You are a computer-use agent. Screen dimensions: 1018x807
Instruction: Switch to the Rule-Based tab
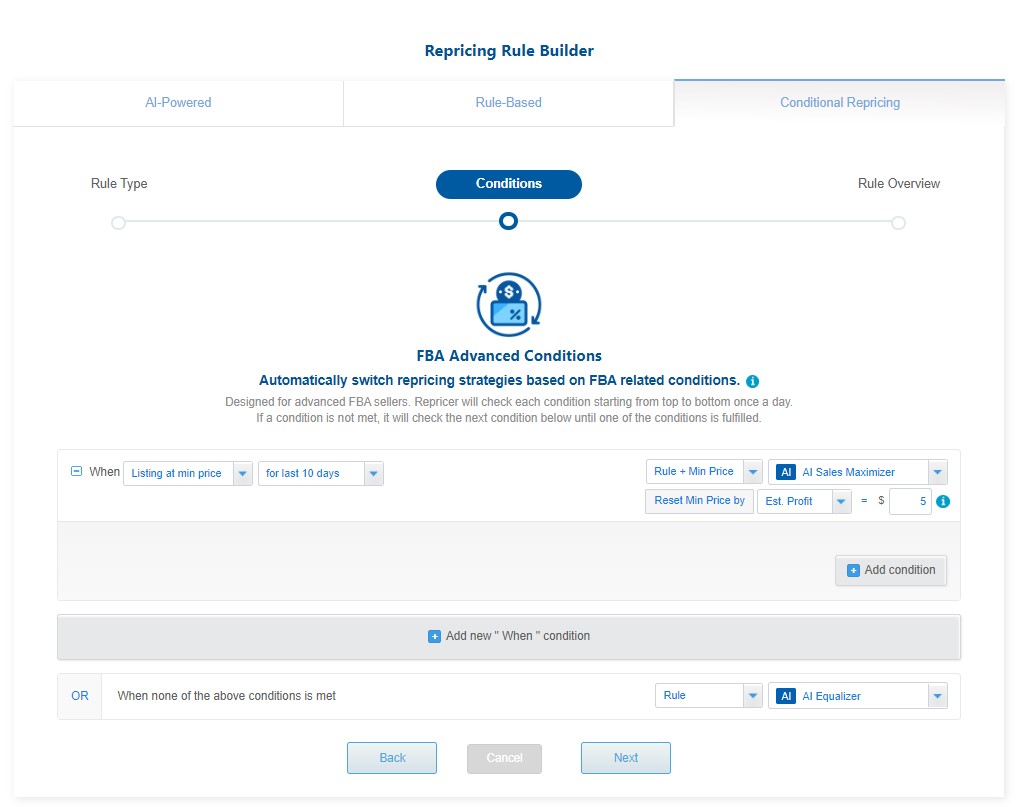coord(508,103)
